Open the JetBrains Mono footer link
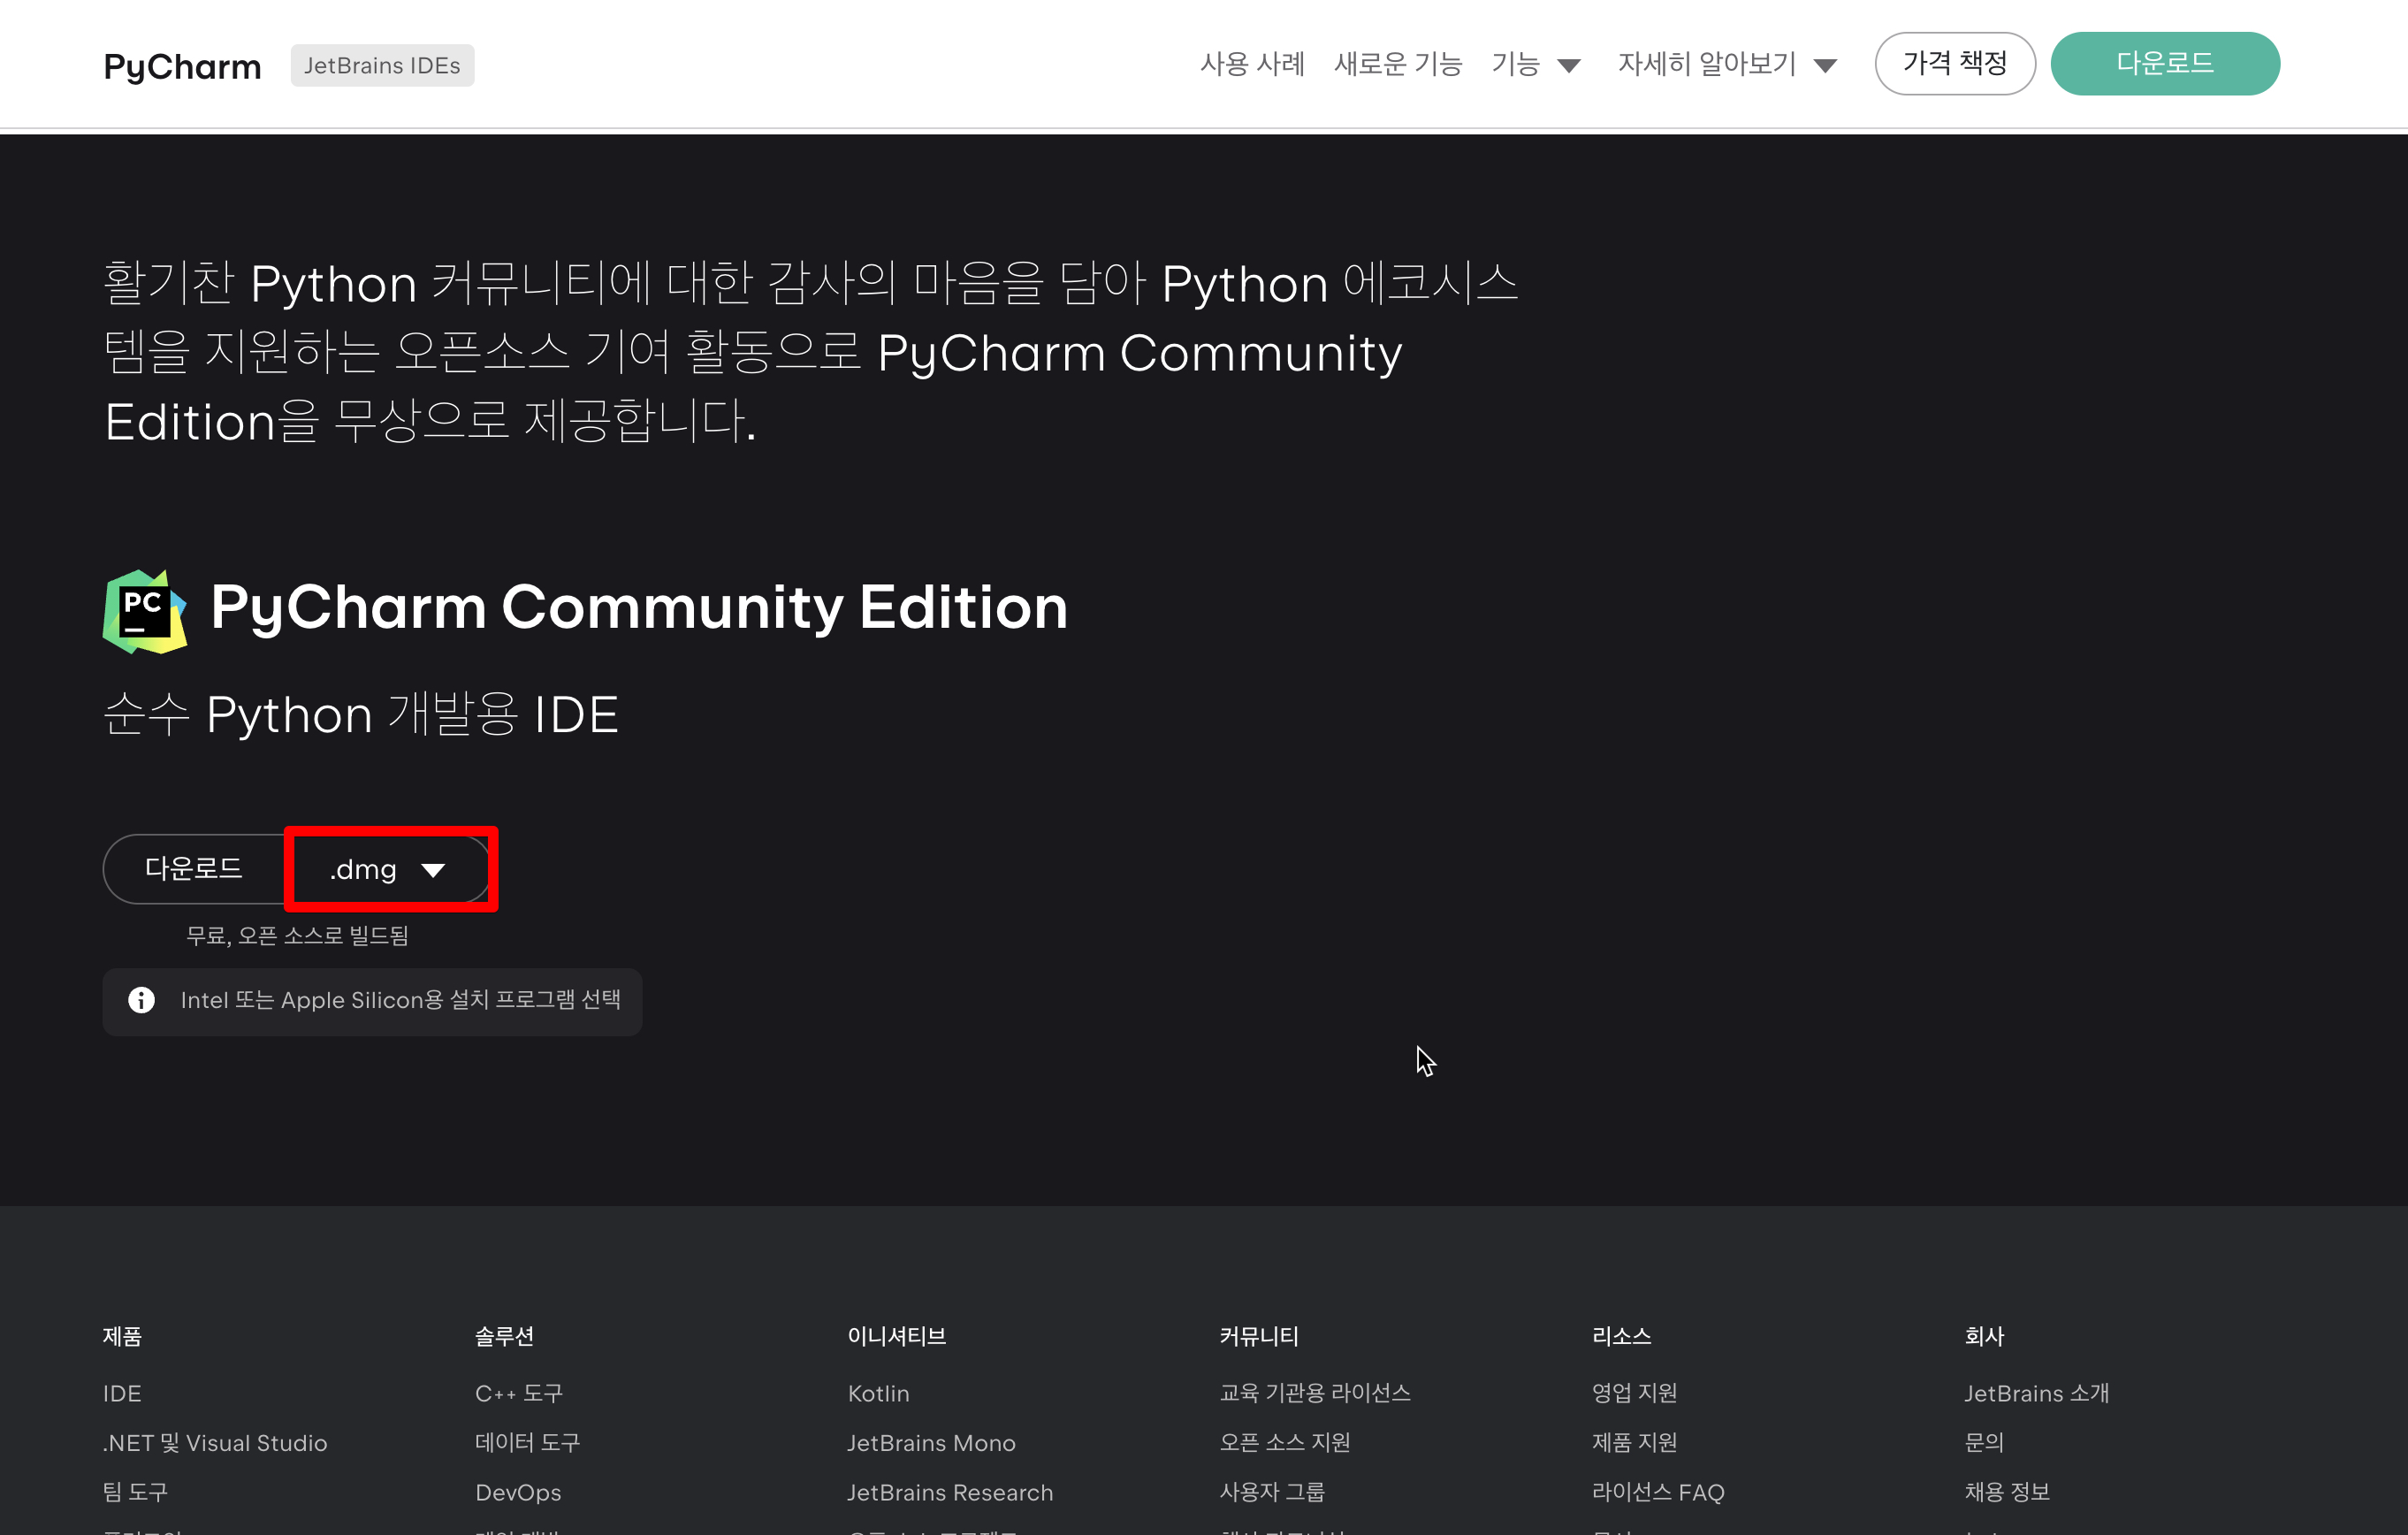The width and height of the screenshot is (2408, 1535). [930, 1442]
